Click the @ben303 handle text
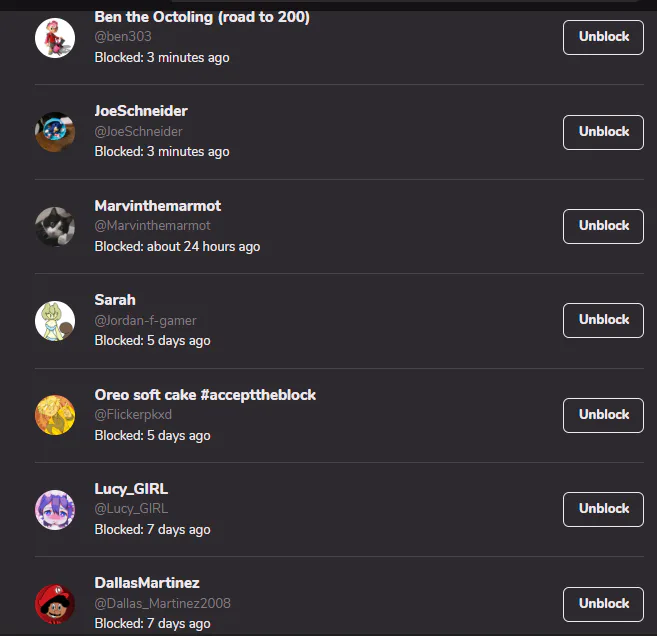The image size is (657, 636). coord(123,37)
